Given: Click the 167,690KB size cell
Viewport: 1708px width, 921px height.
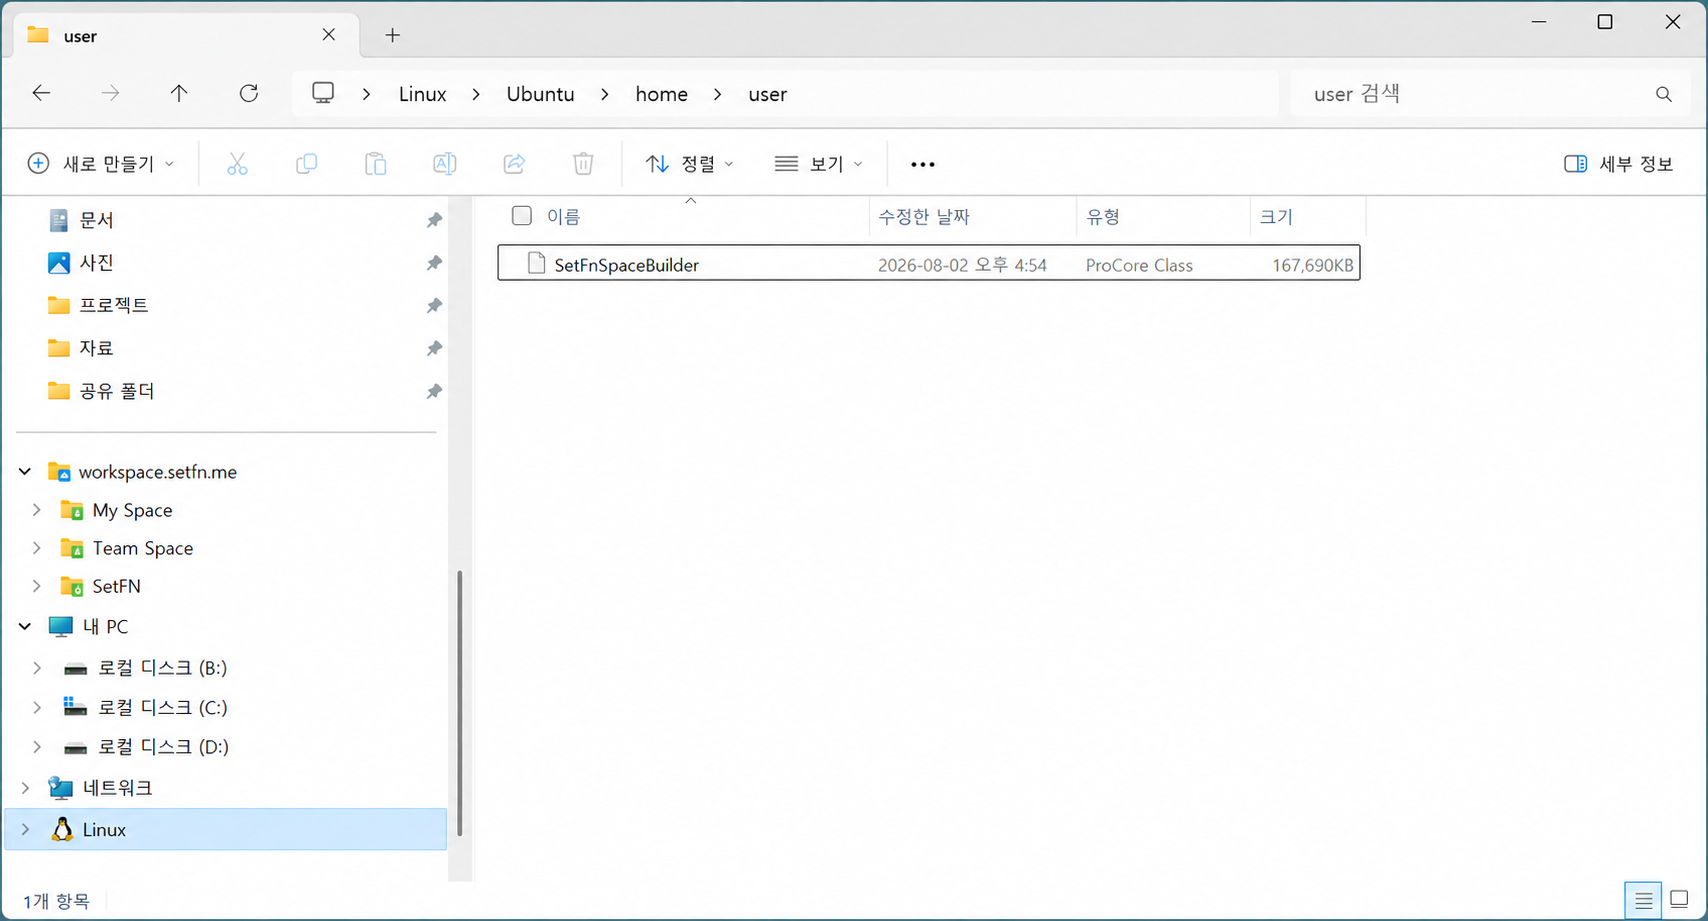Looking at the screenshot, I should point(1312,265).
